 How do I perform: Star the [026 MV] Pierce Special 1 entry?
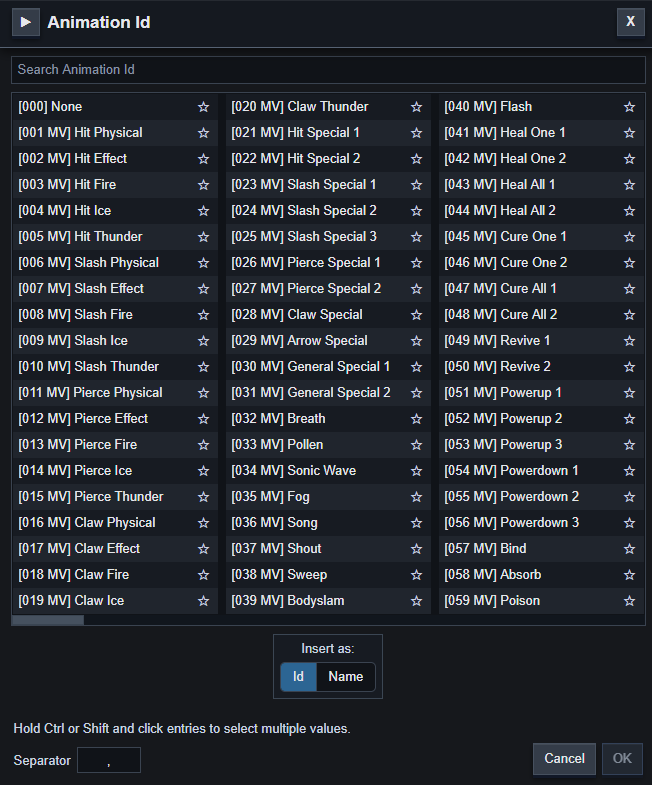tap(416, 263)
